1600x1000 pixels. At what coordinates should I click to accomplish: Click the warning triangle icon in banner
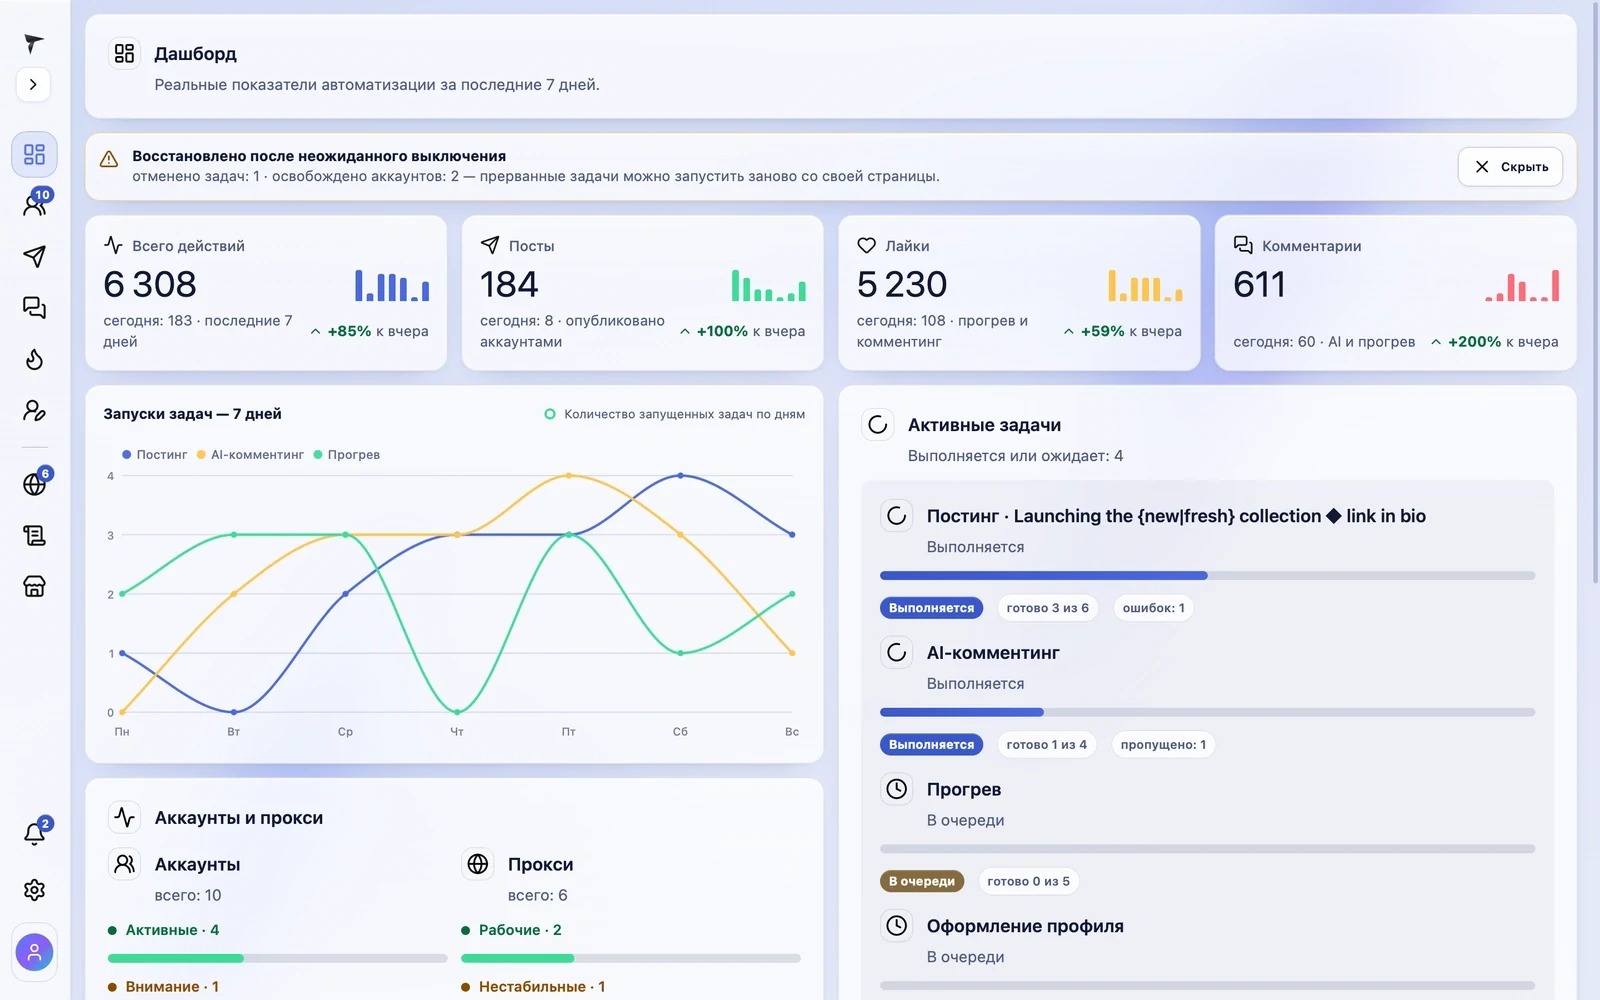[109, 159]
